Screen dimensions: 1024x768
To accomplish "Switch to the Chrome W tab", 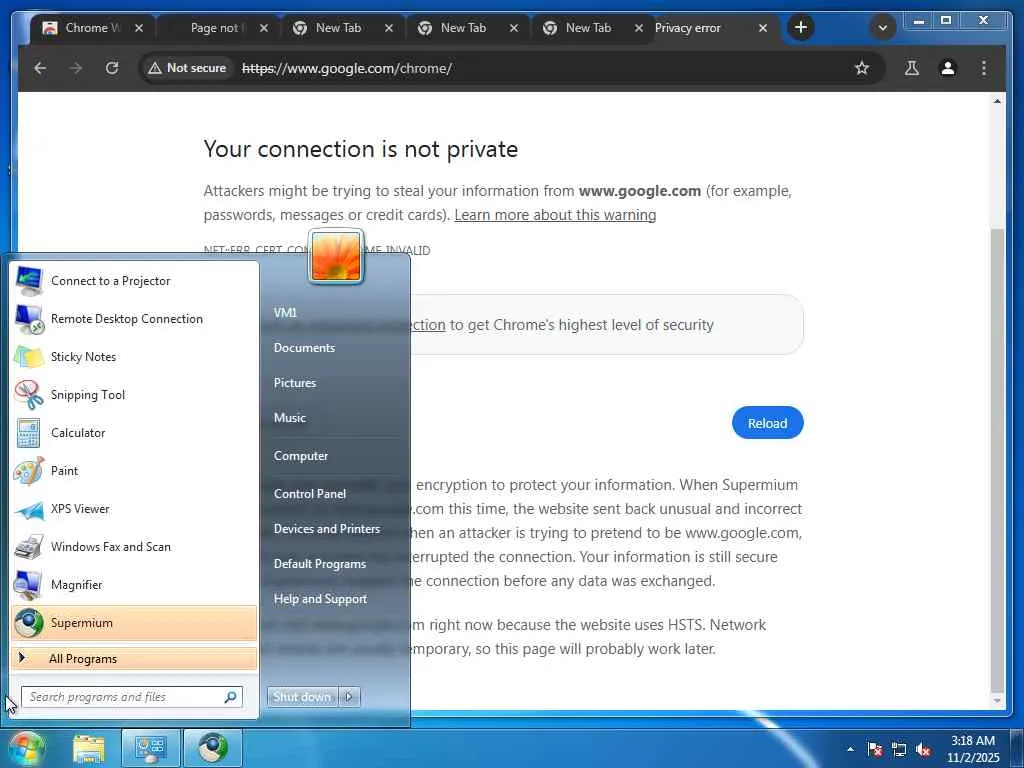I will 93,28.
